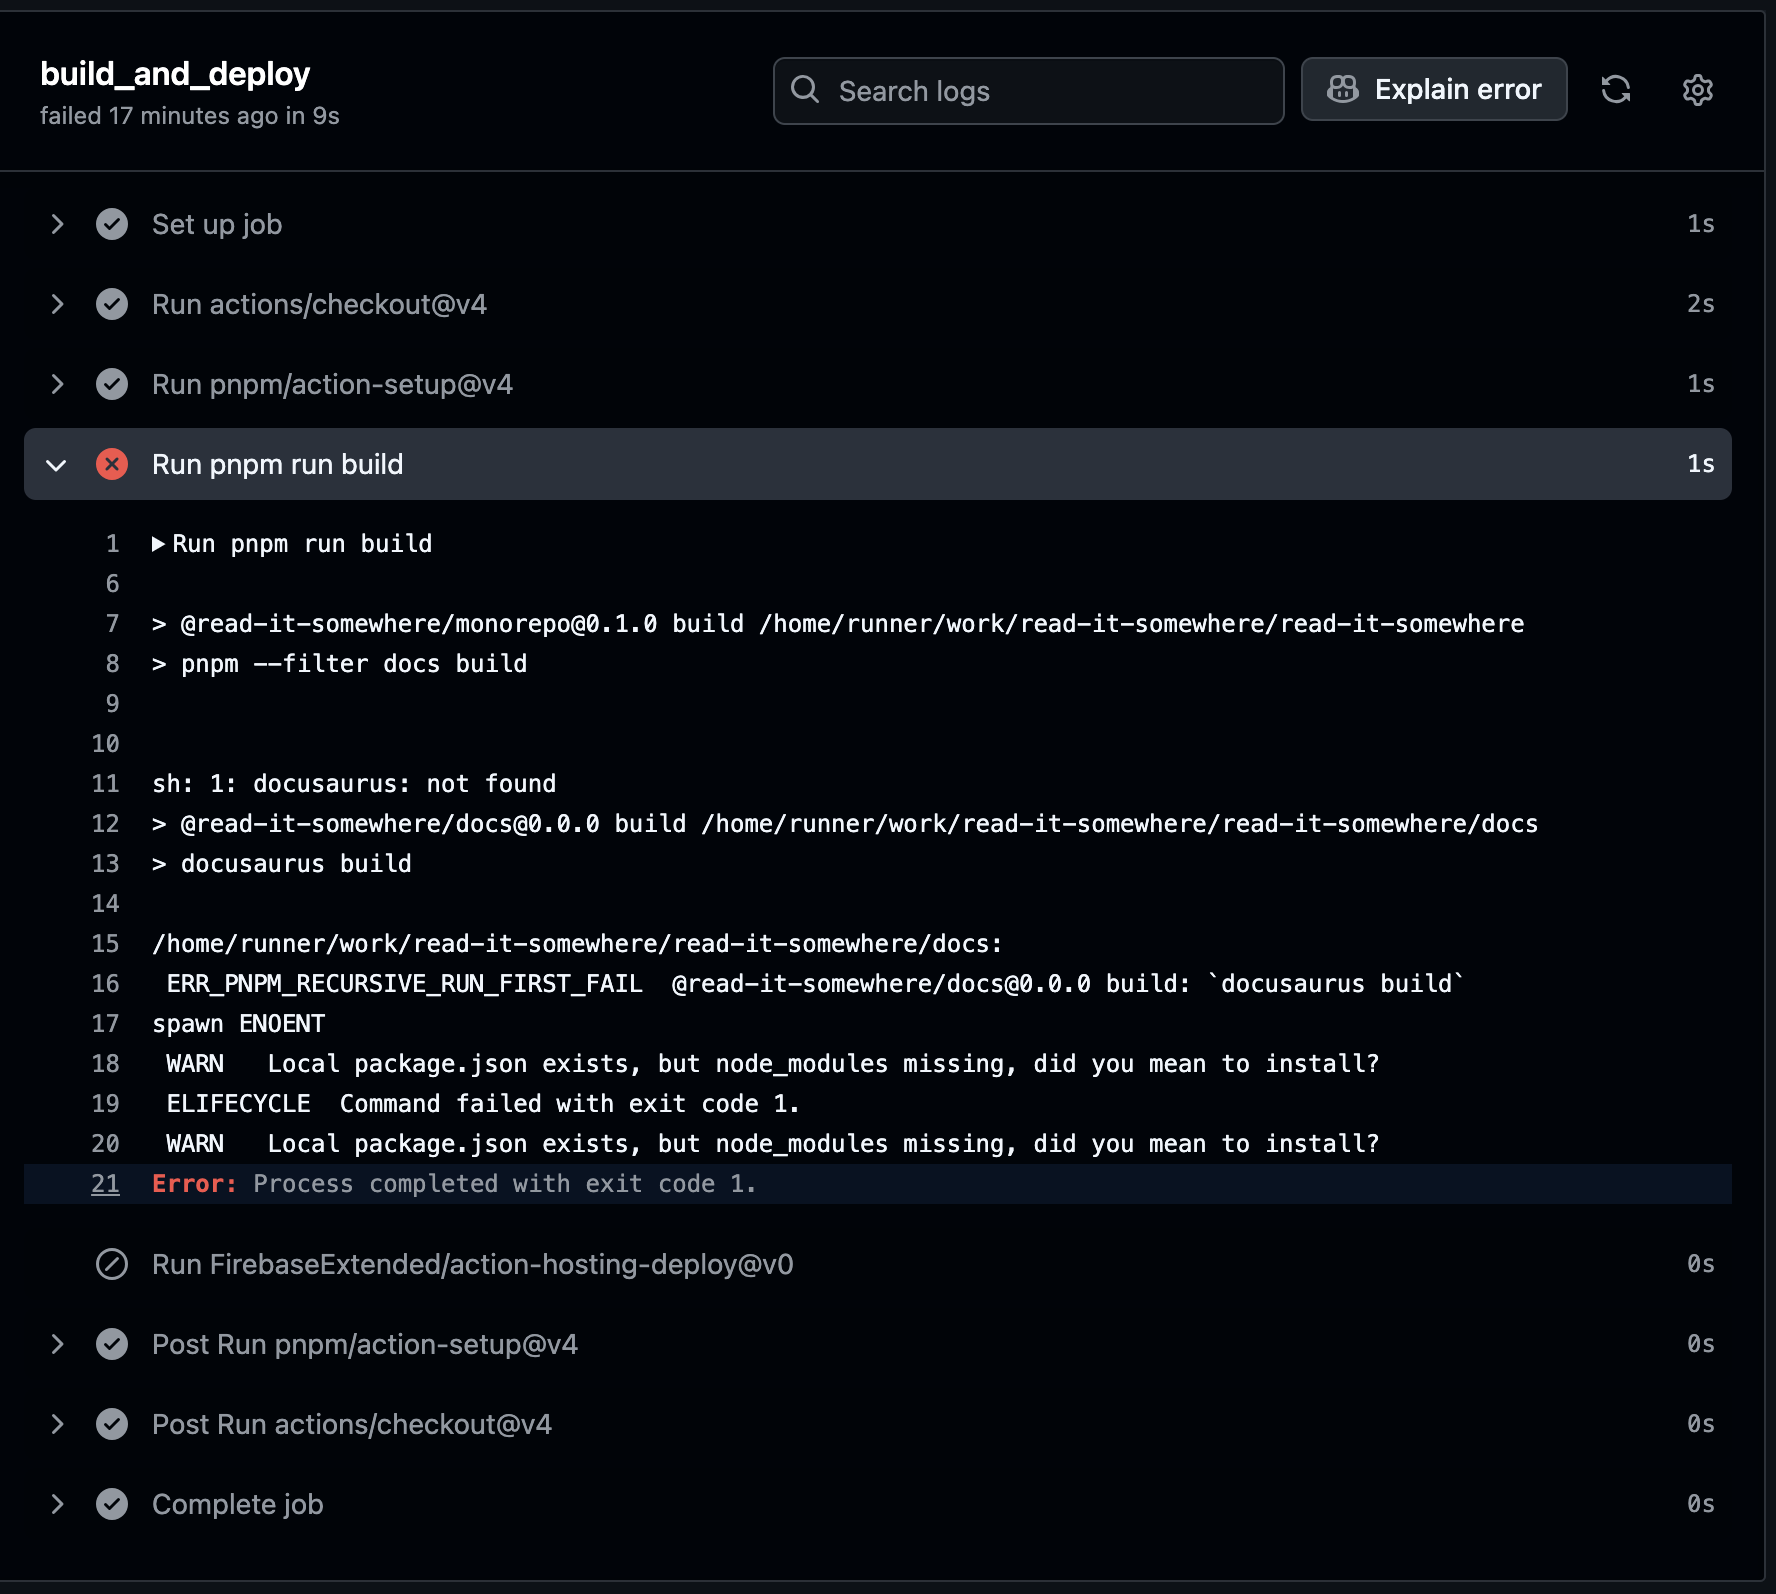The width and height of the screenshot is (1776, 1594).
Task: Click success check icon for Run pnpm/action-setup@v4
Action: point(112,384)
